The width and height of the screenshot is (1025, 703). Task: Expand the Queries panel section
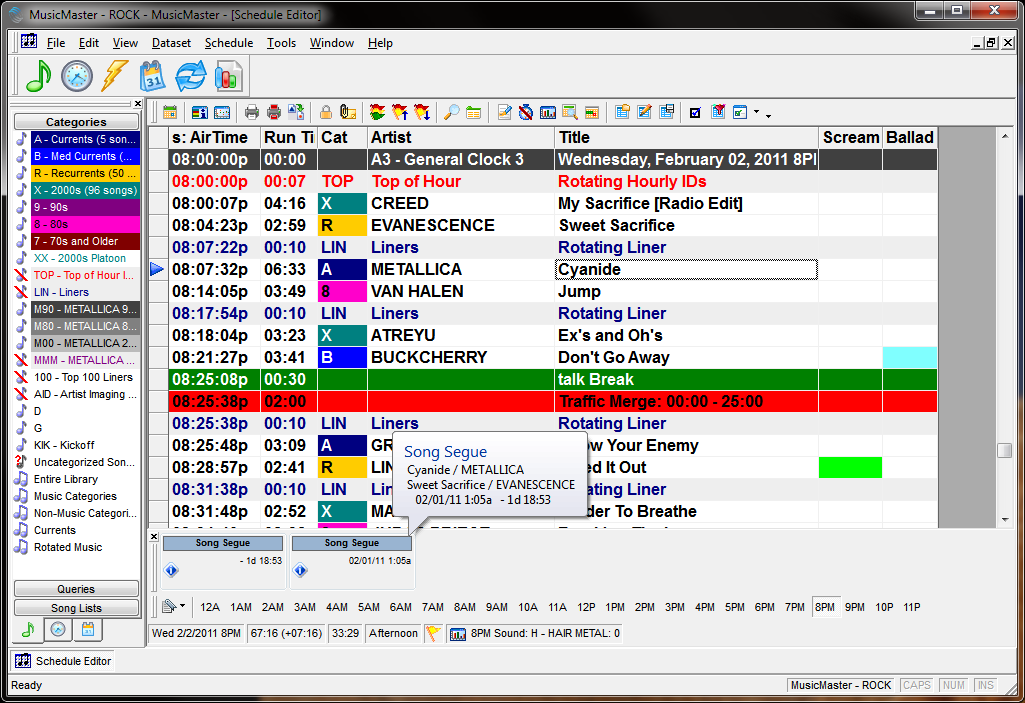click(x=76, y=589)
